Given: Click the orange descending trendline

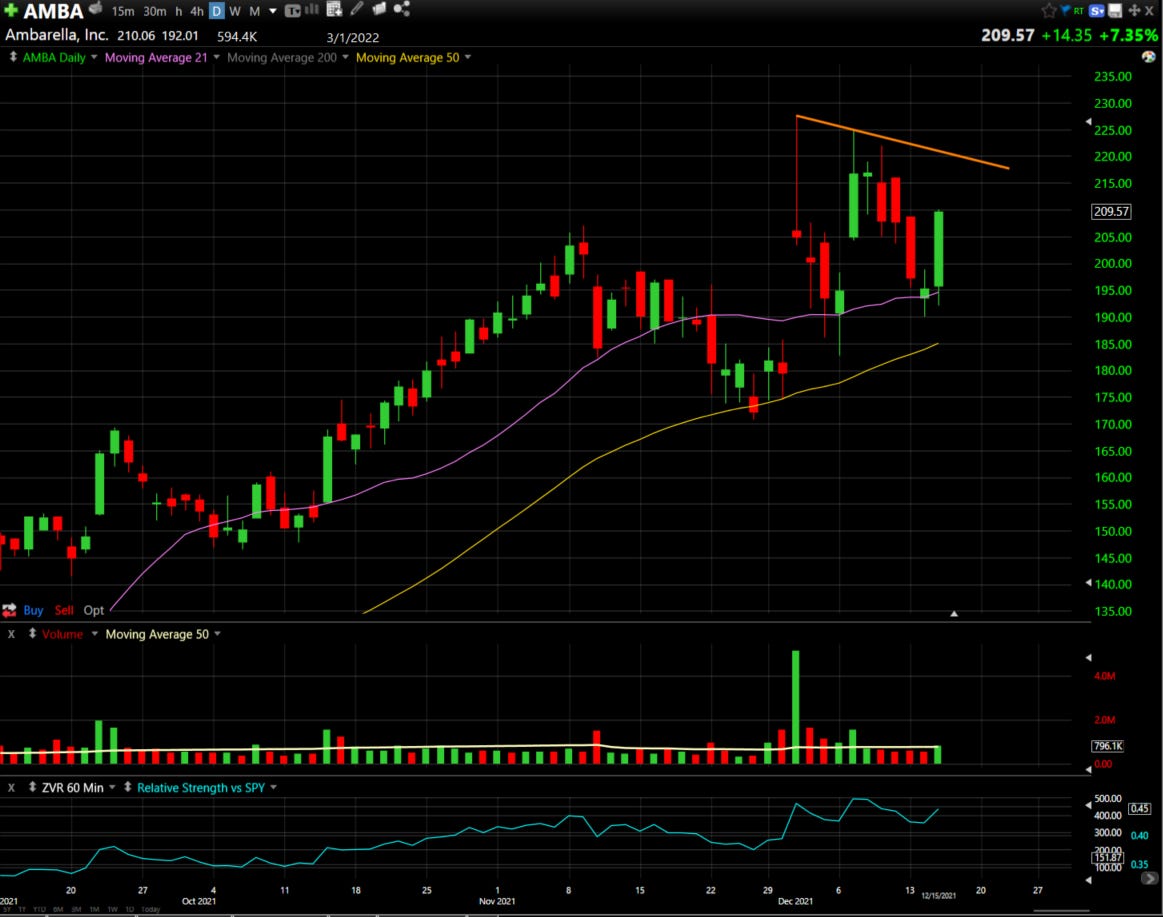Looking at the screenshot, I should pos(902,142).
